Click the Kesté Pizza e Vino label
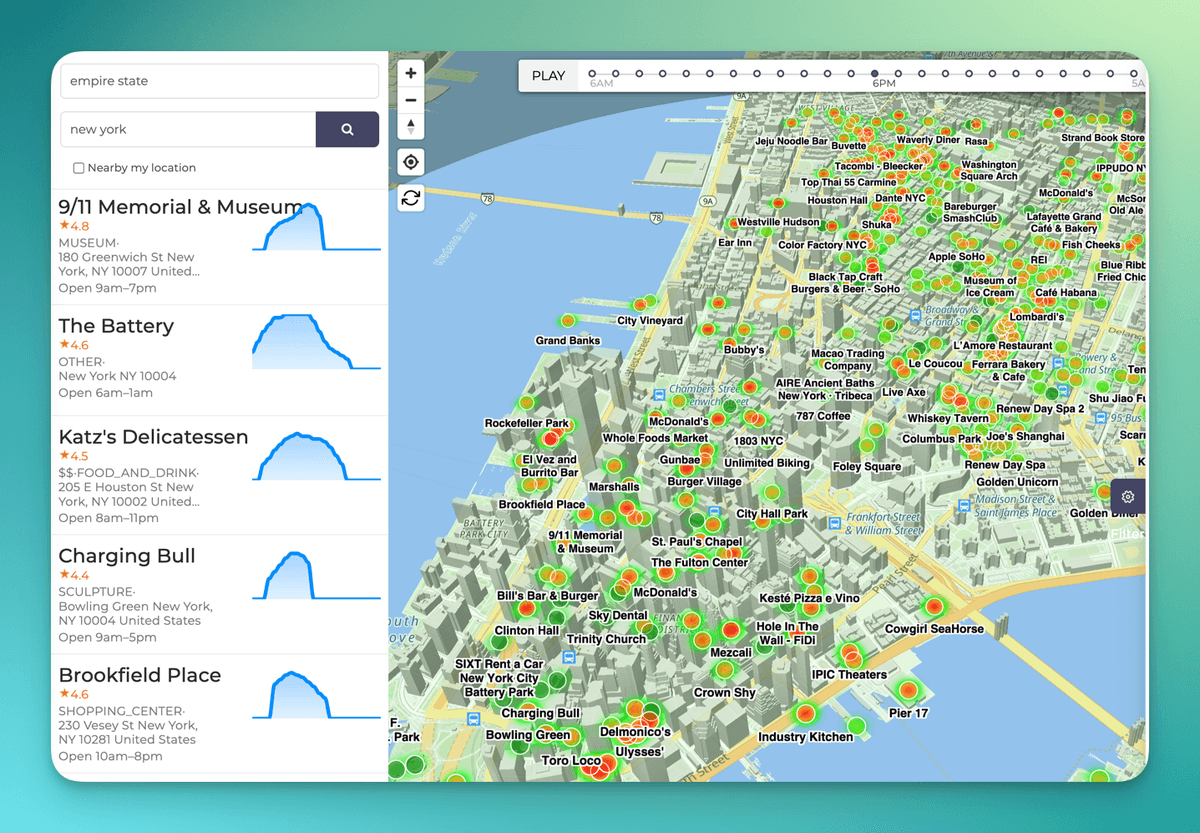 pyautogui.click(x=810, y=598)
